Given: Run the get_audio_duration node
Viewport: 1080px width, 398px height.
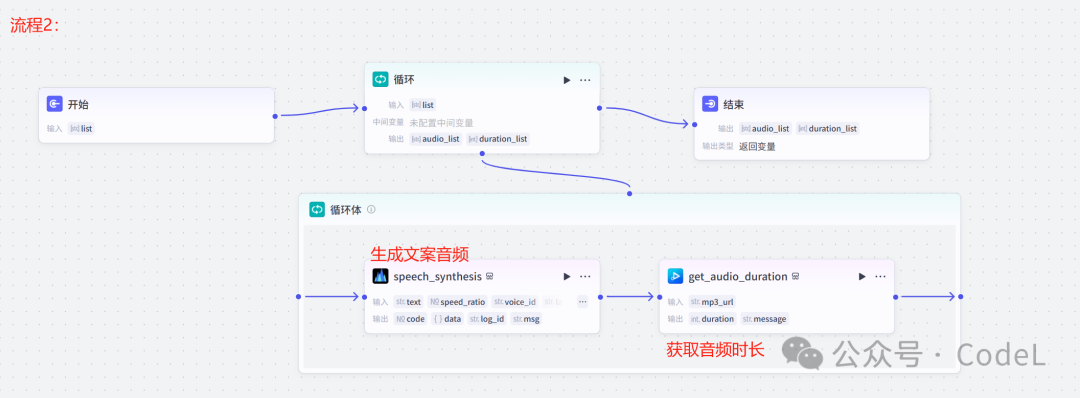Looking at the screenshot, I should coord(862,276).
